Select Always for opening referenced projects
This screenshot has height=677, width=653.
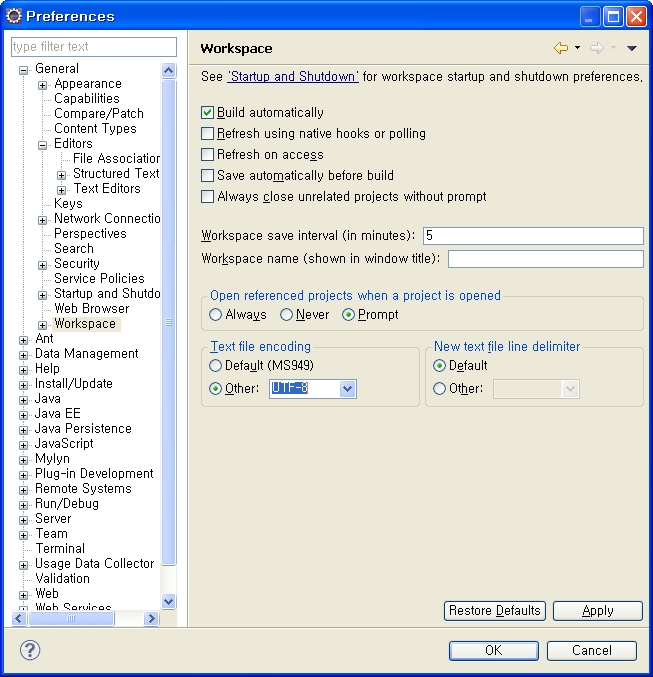coord(216,315)
